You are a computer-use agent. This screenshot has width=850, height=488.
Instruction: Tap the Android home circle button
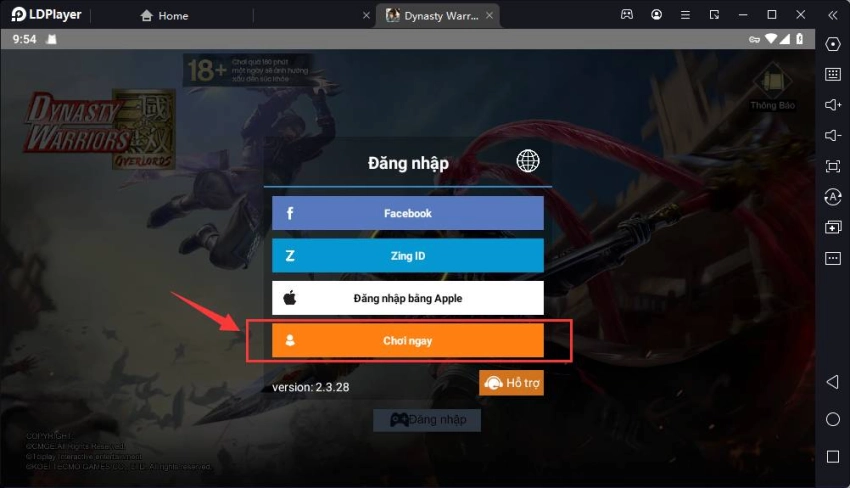tap(833, 419)
